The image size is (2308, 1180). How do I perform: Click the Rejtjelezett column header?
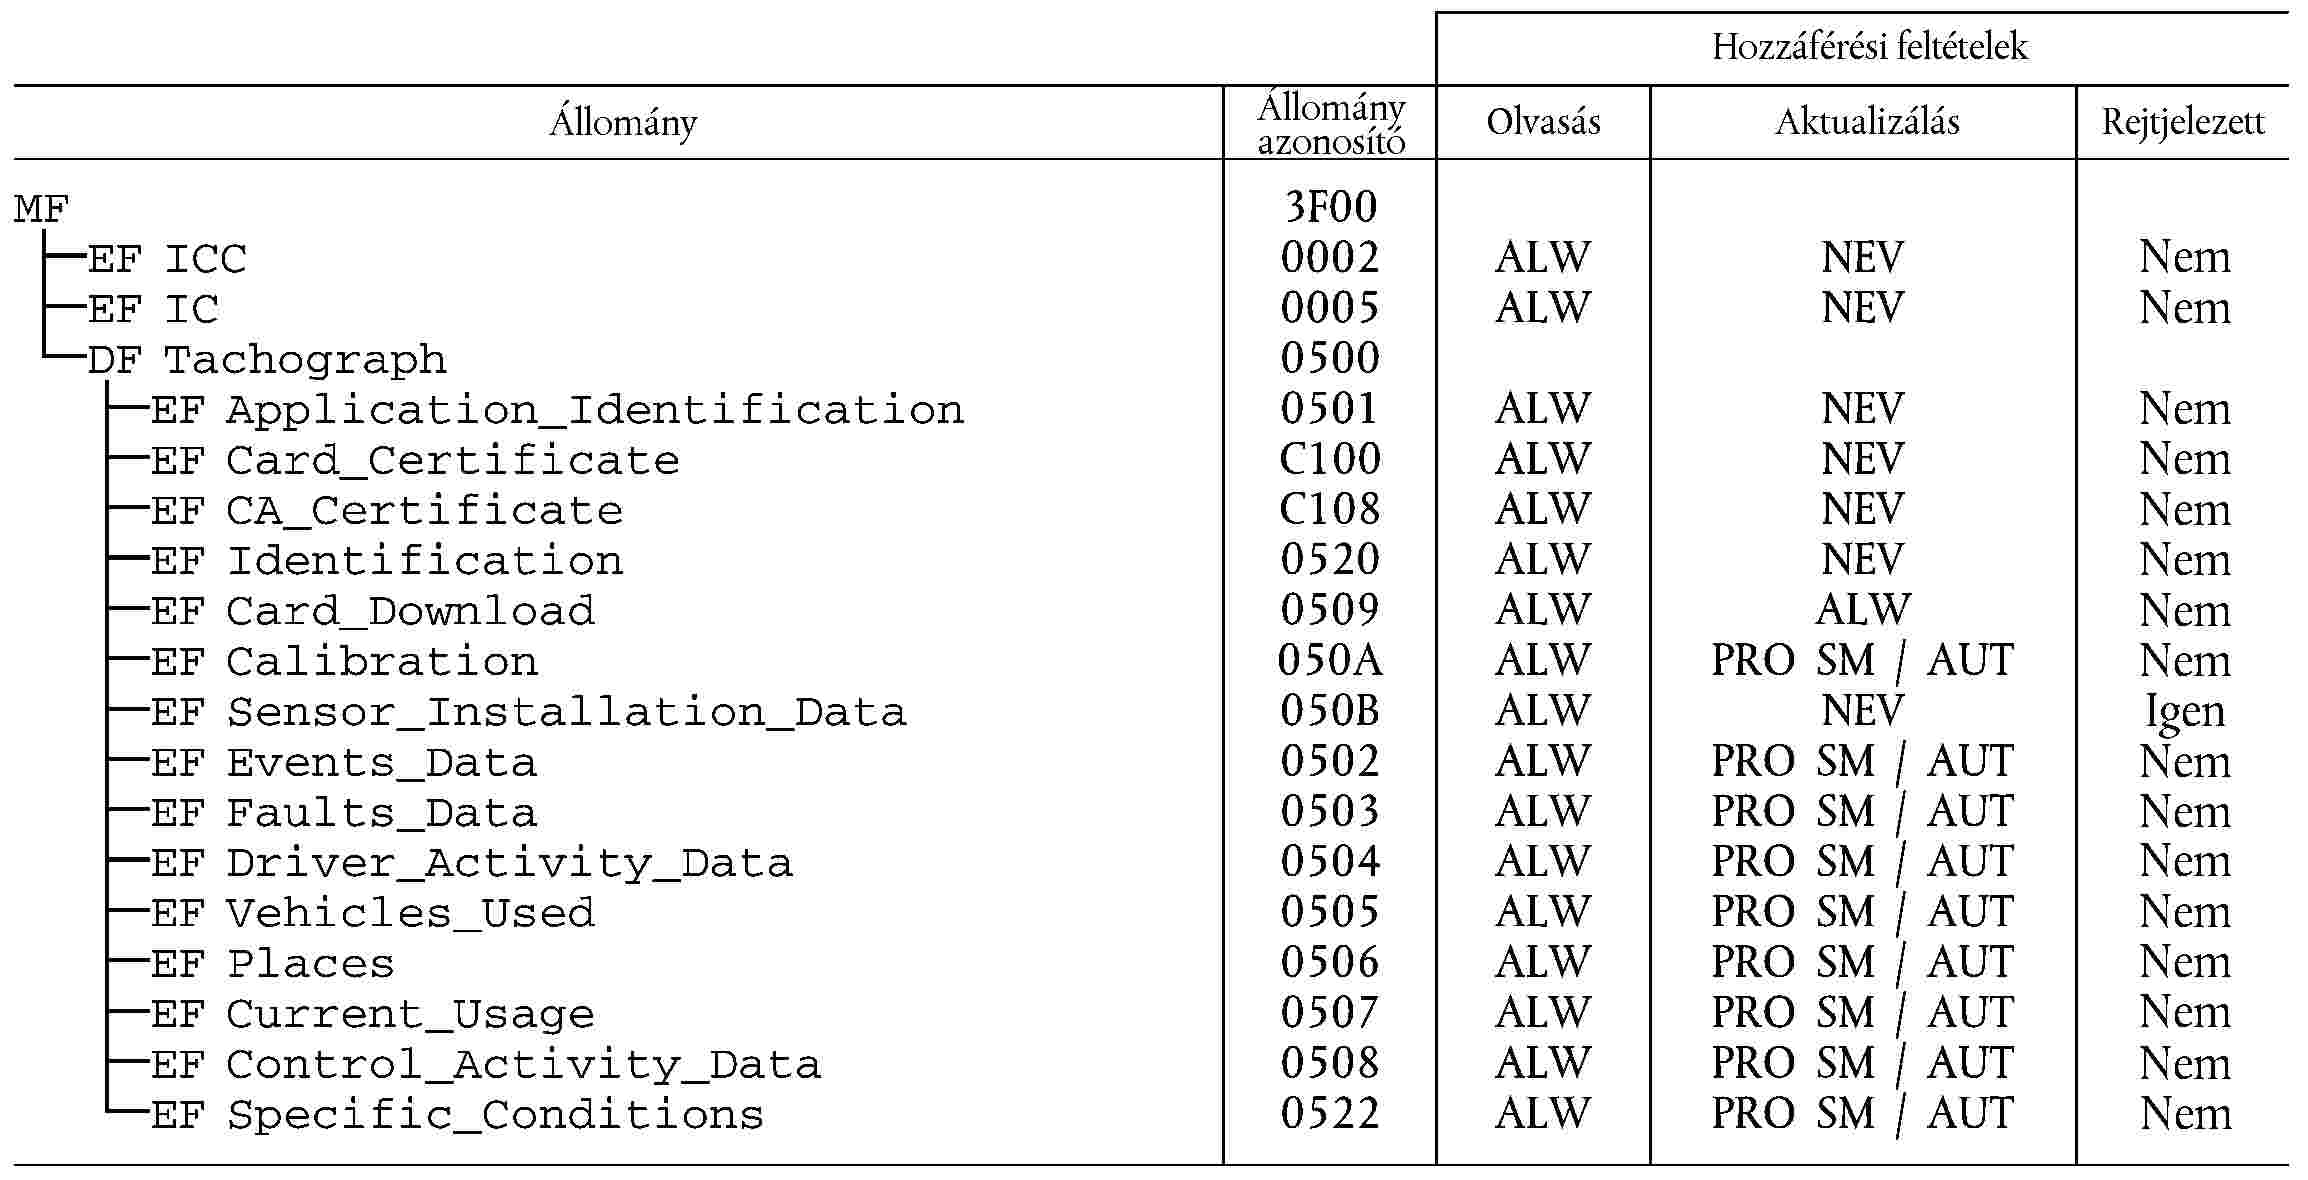(2182, 122)
